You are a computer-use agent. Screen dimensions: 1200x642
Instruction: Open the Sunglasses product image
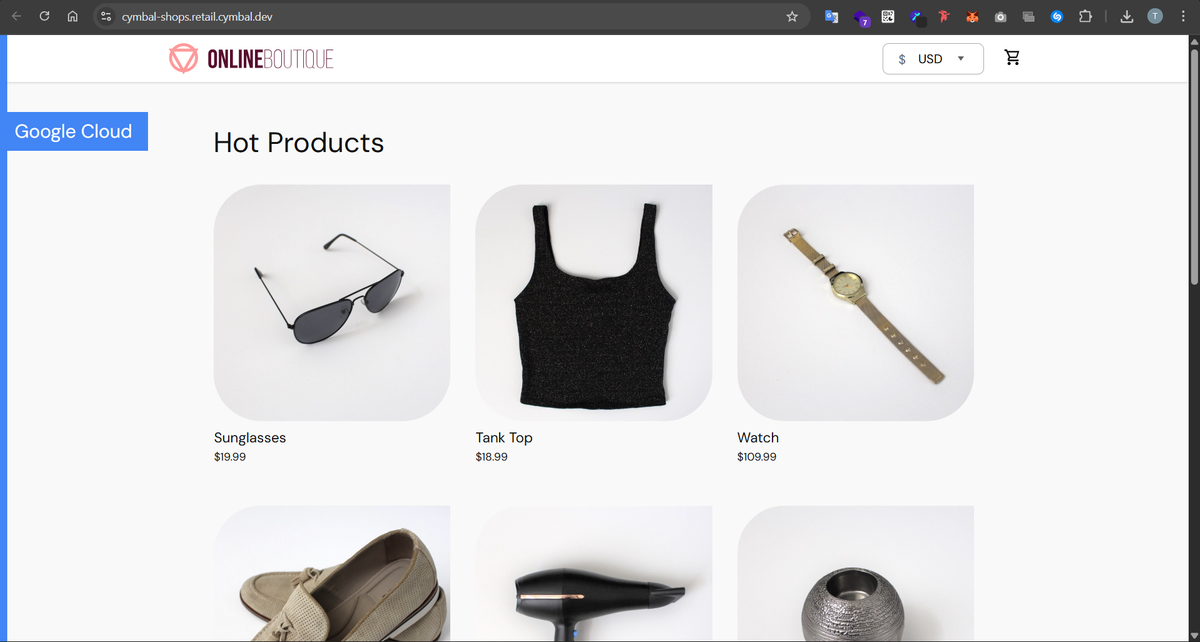click(332, 302)
